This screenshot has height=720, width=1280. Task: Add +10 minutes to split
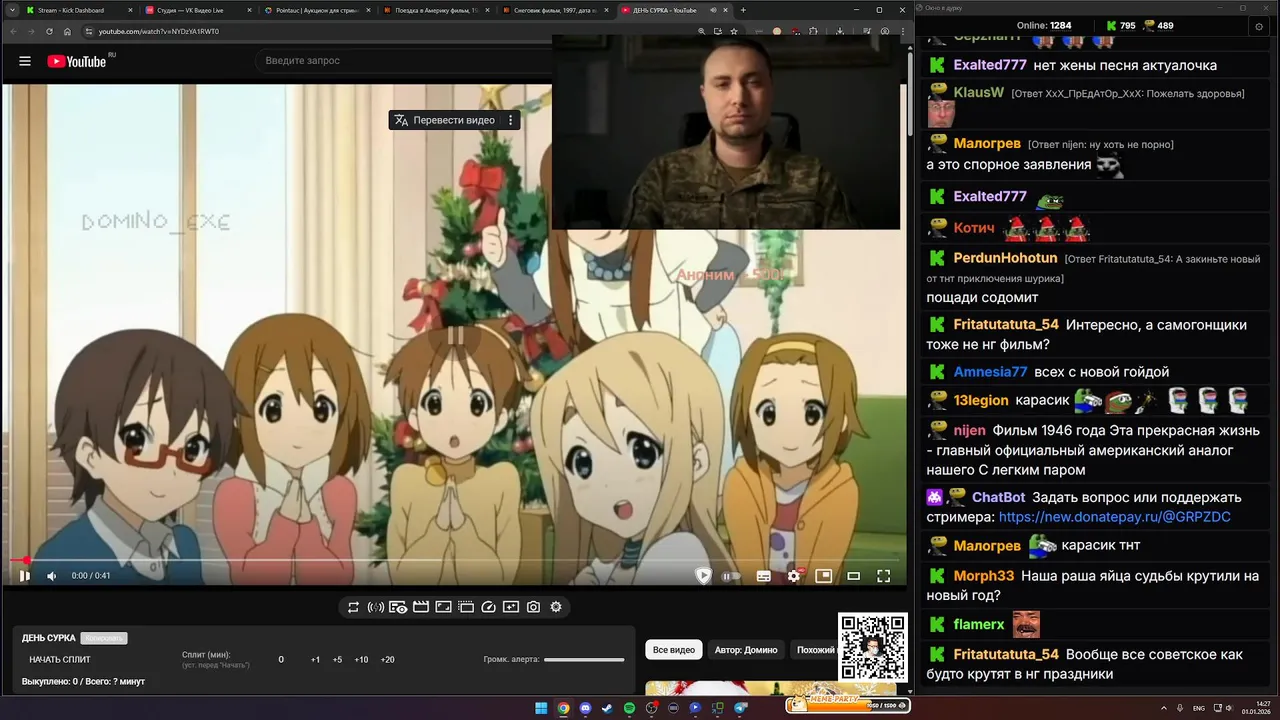[361, 660]
